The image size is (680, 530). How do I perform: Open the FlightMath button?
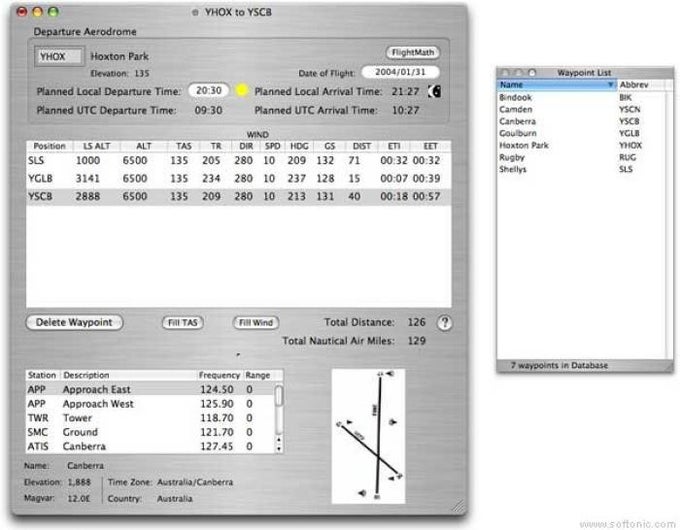413,52
